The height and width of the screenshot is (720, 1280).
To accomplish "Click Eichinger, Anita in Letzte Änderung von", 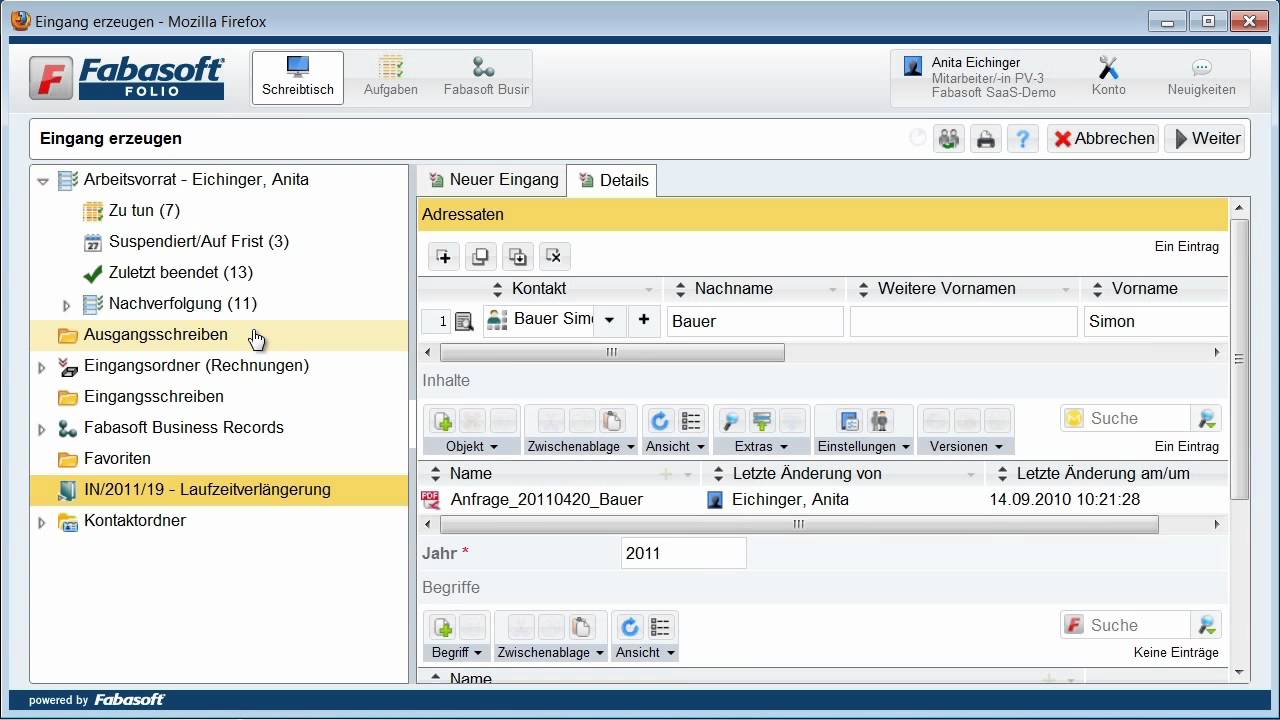I will tap(790, 500).
